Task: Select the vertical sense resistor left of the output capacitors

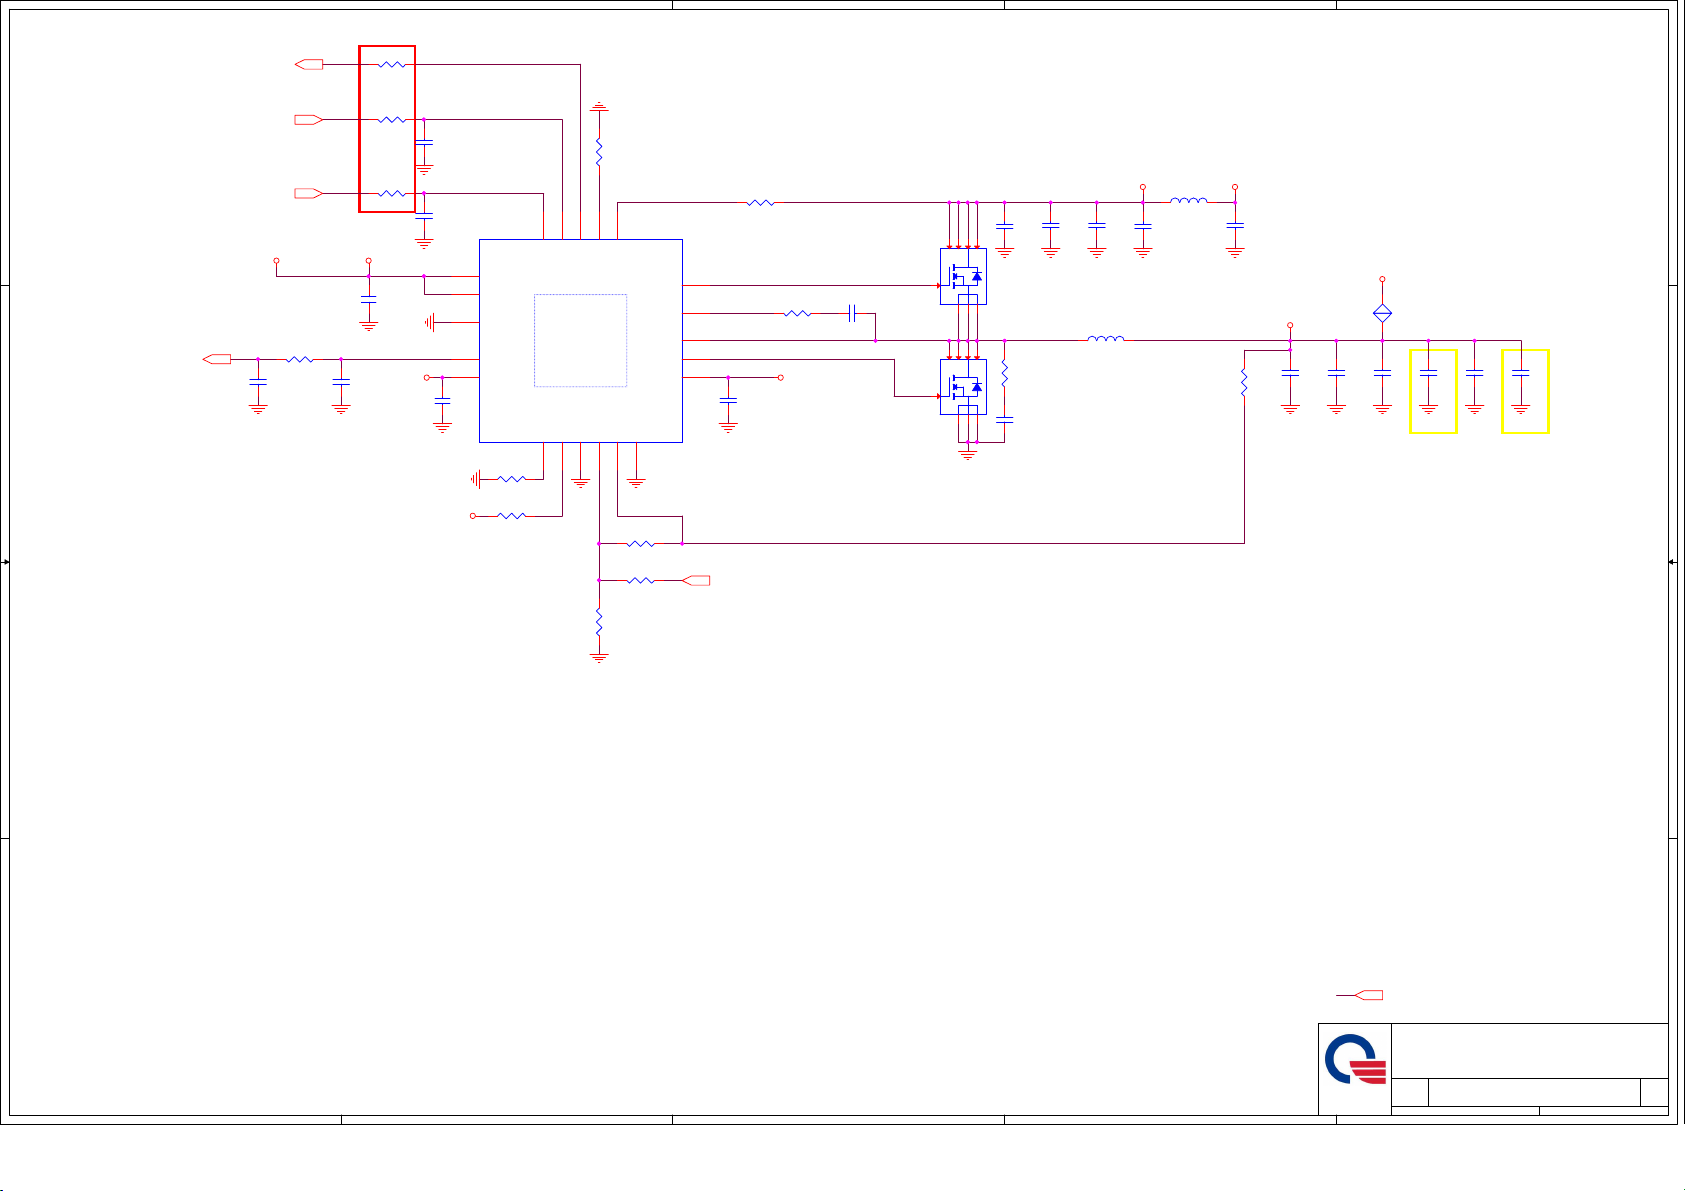Action: pyautogui.click(x=1244, y=383)
